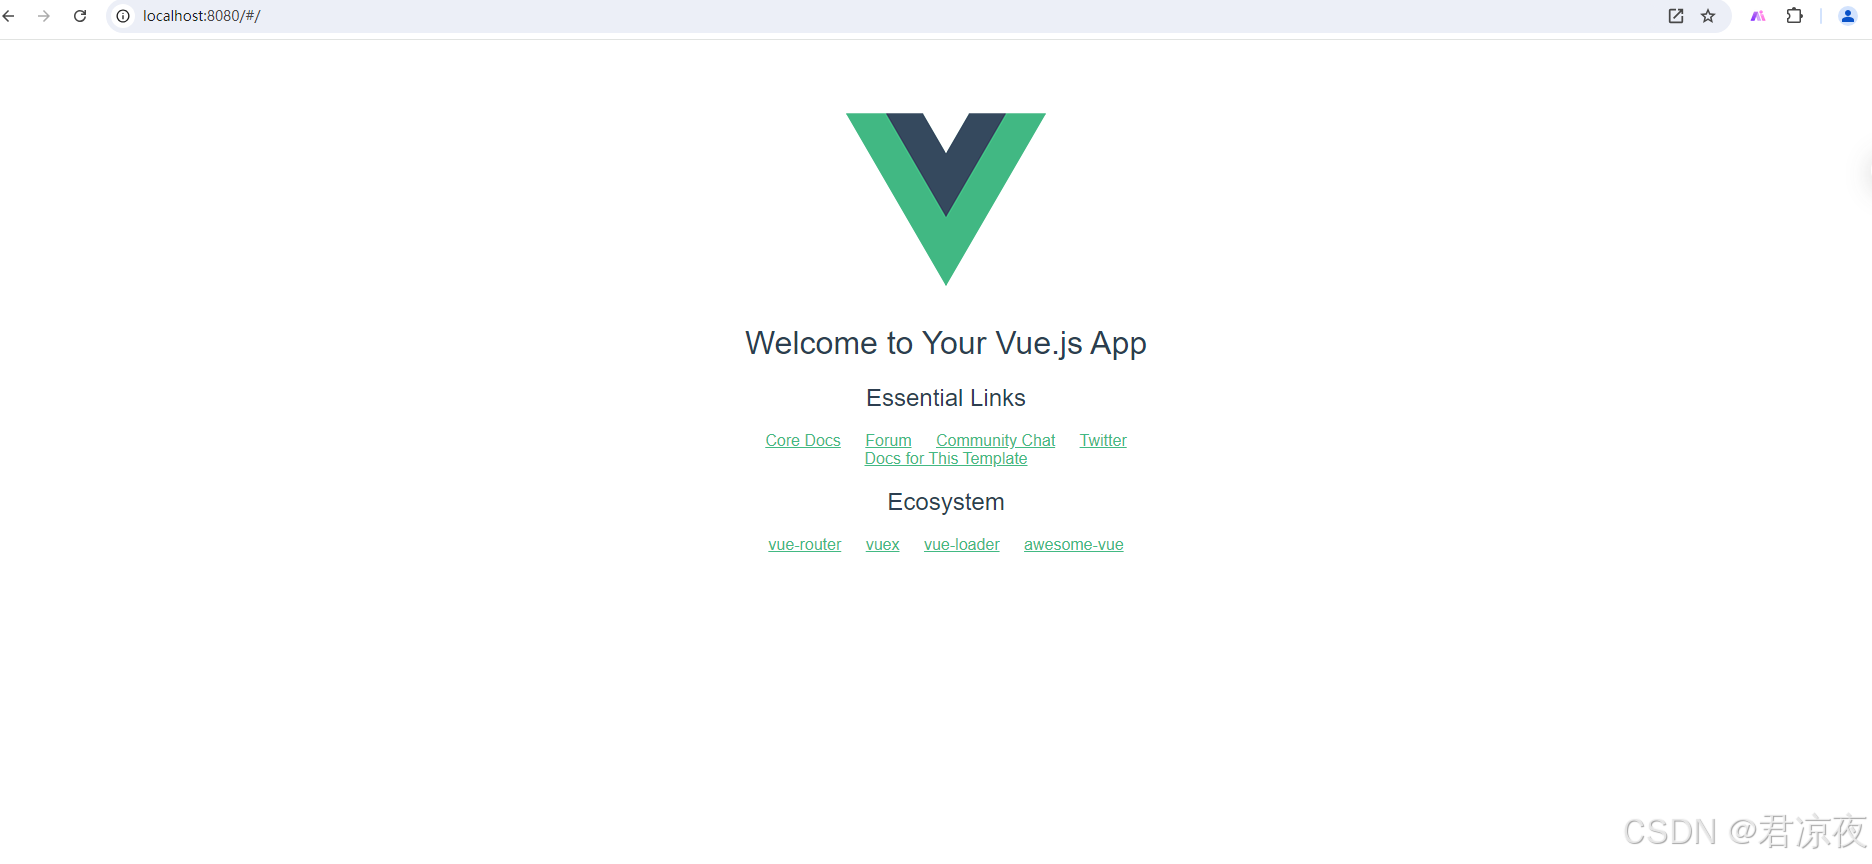Follow the Twitter link
Viewport: 1872px width, 864px height.
coord(1103,441)
